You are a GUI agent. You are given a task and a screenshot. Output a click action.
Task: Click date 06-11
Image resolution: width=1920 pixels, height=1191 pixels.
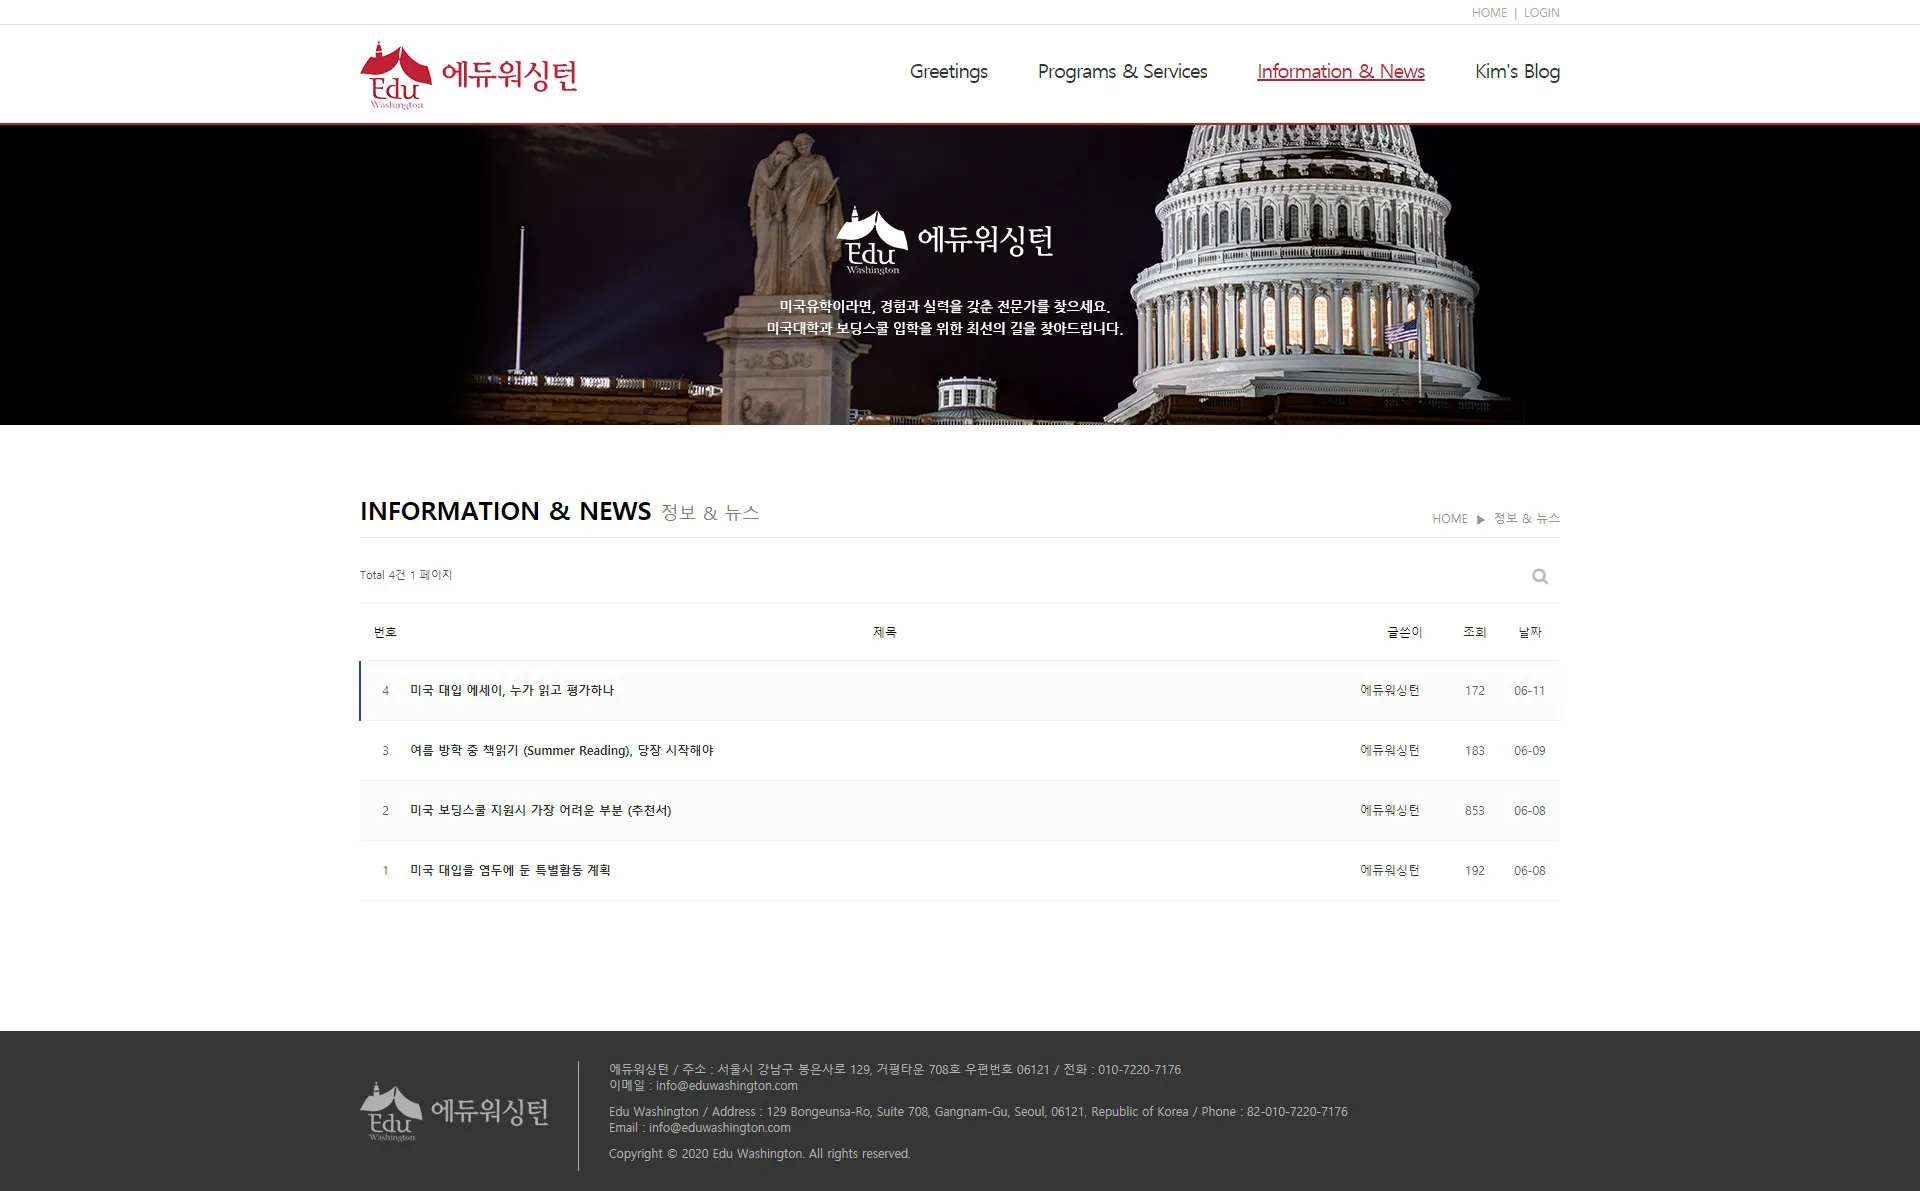pyautogui.click(x=1530, y=691)
